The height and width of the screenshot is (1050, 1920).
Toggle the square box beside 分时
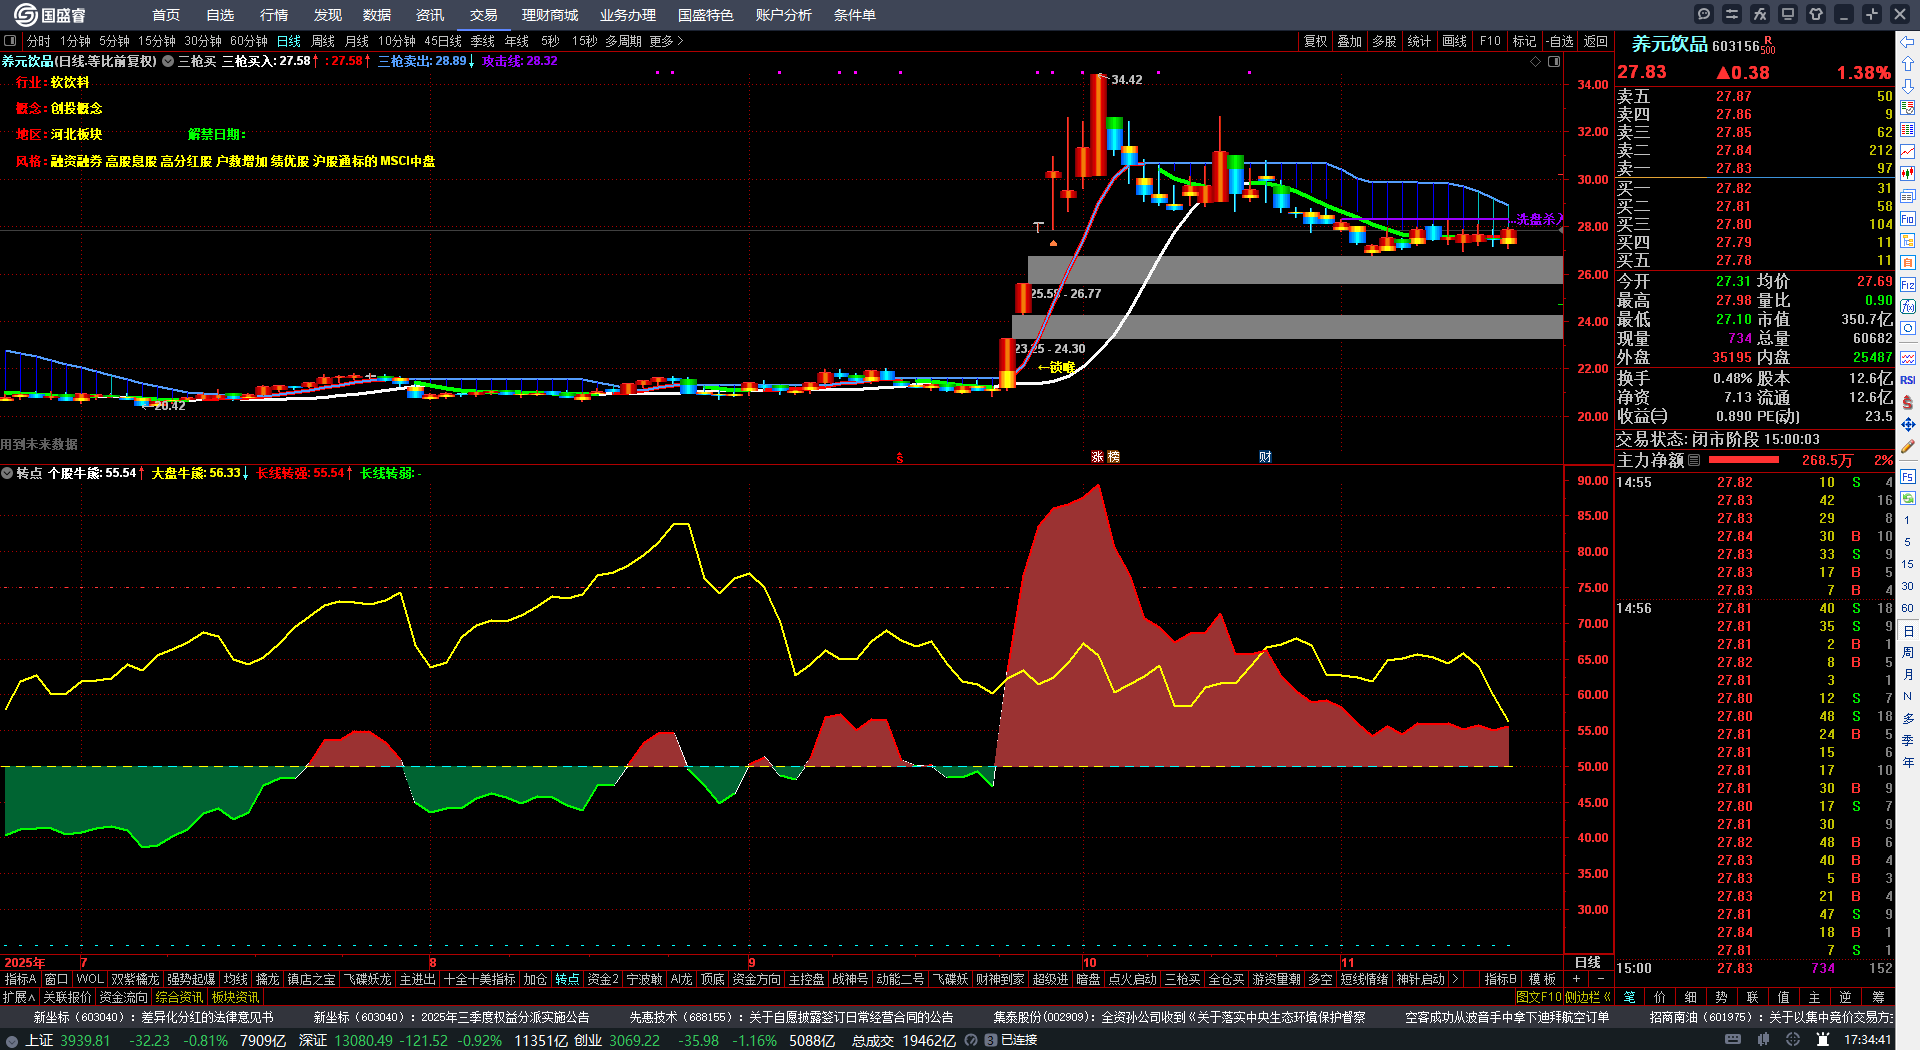(10, 41)
